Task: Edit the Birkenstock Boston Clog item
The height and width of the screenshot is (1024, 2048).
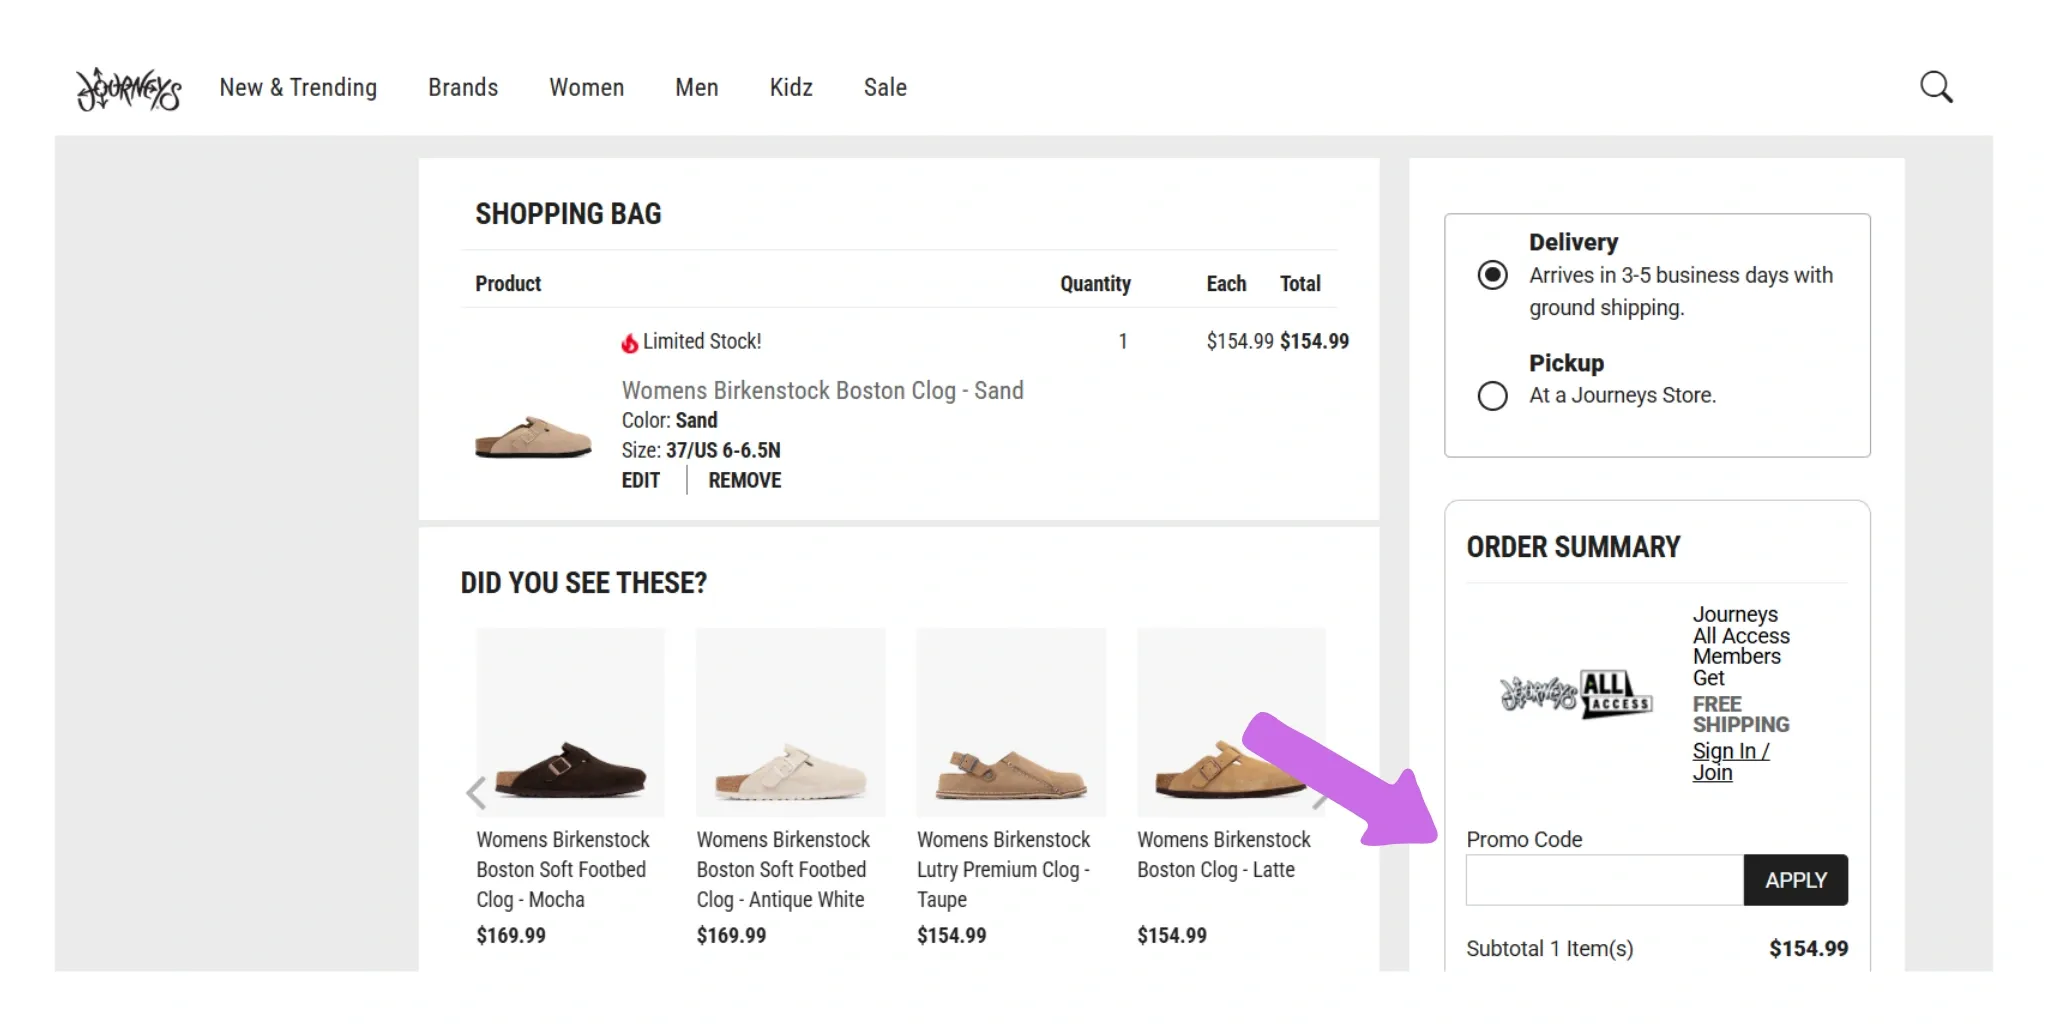Action: pyautogui.click(x=640, y=480)
